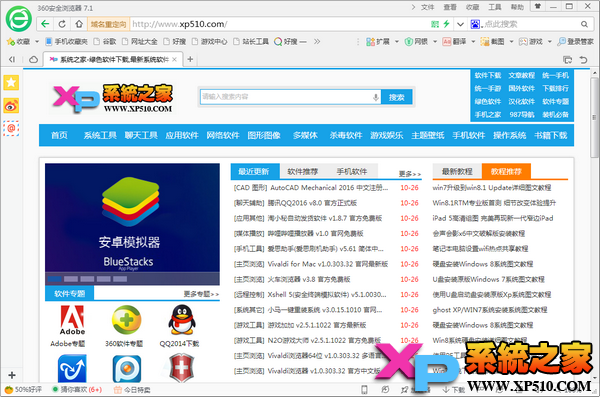Open the 操作系统 navigation link
Screen dimensions: 600x397
point(509,135)
